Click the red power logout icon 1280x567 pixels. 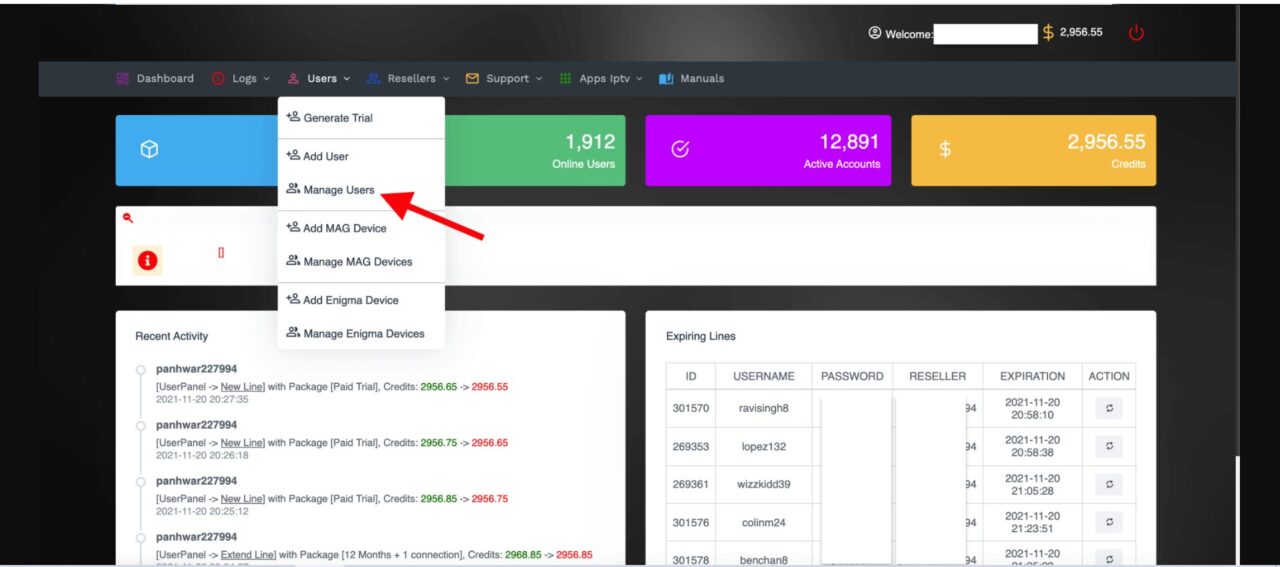pyautogui.click(x=1136, y=33)
